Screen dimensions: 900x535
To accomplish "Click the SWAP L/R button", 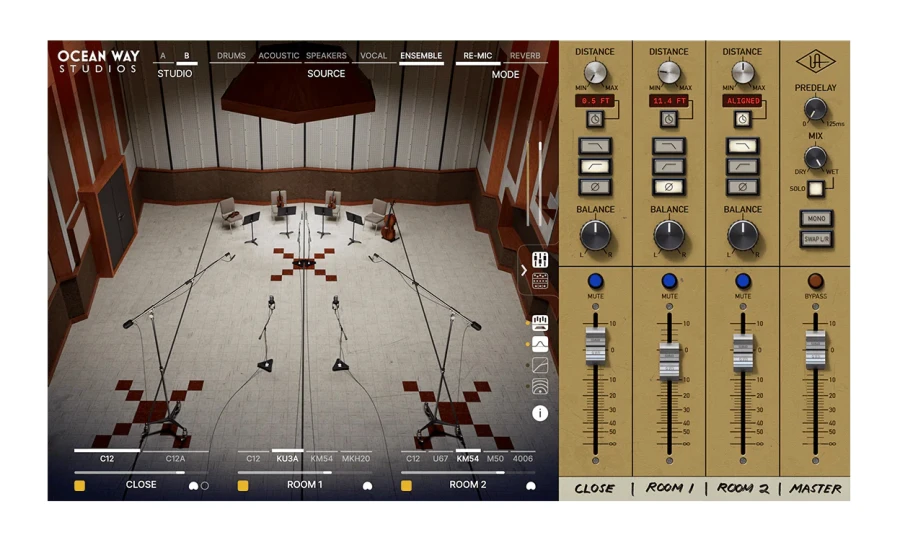I will coord(816,239).
